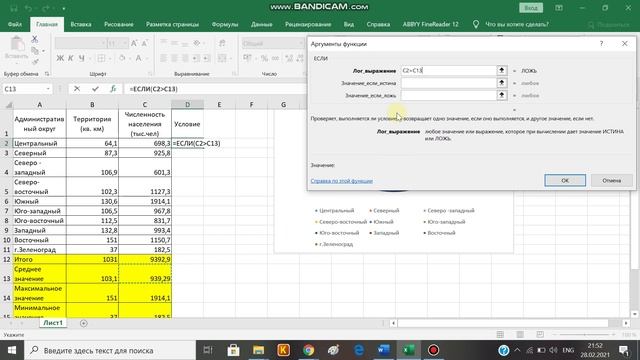Open the font size dropdown
The width and height of the screenshot is (640, 360).
(x=125, y=43)
